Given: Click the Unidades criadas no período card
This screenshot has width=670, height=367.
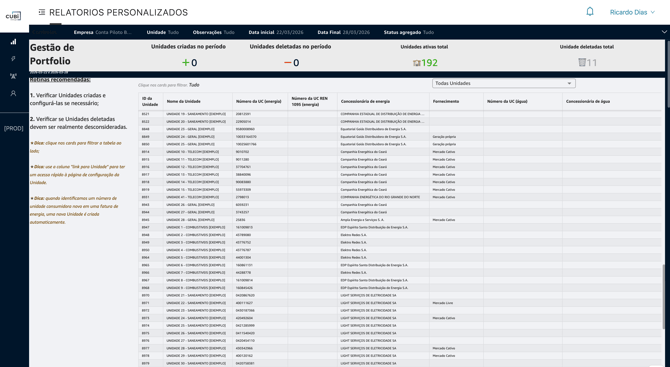Looking at the screenshot, I should (x=188, y=56).
